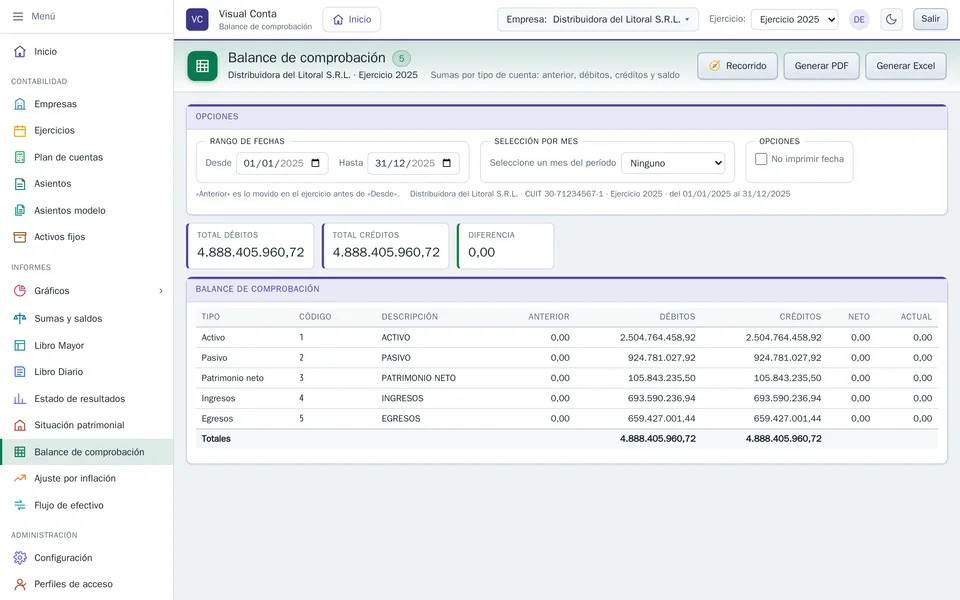Viewport: 960px width, 600px height.
Task: Click the Flujo de efectivo icon
Action: pyautogui.click(x=20, y=505)
